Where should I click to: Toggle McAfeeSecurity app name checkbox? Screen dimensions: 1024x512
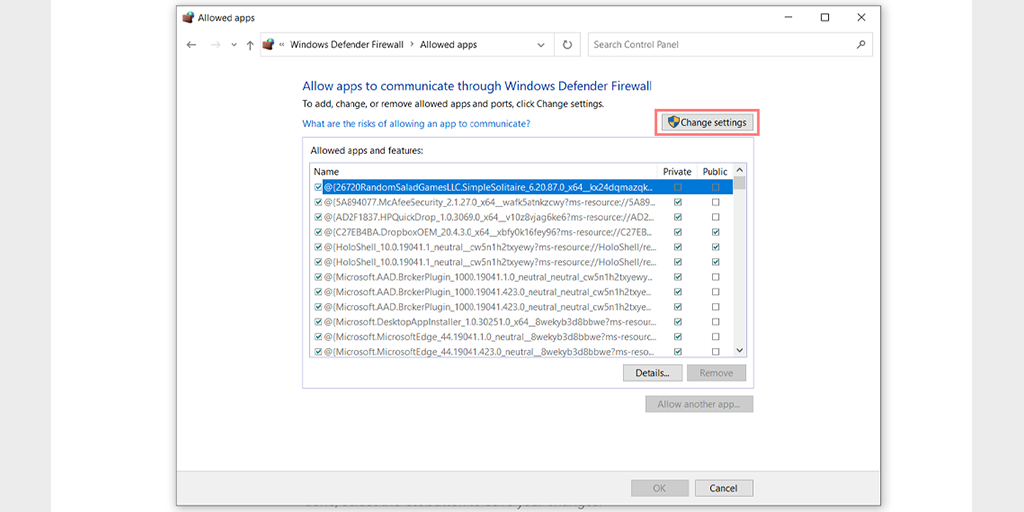318,202
